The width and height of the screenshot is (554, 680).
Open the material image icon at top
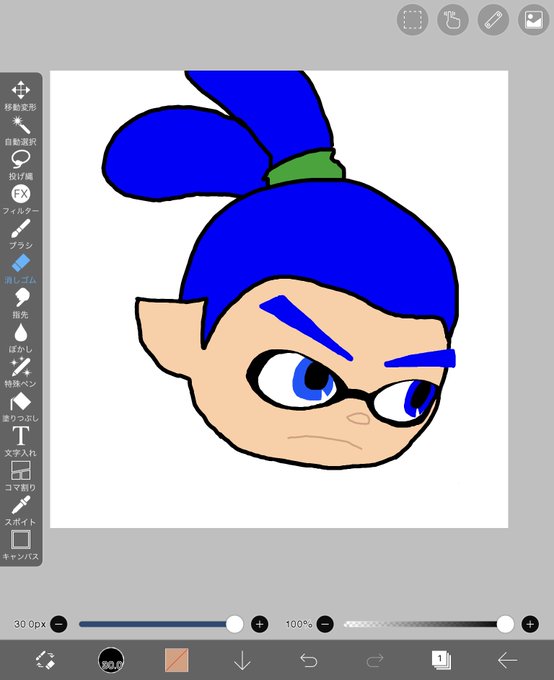[x=534, y=20]
